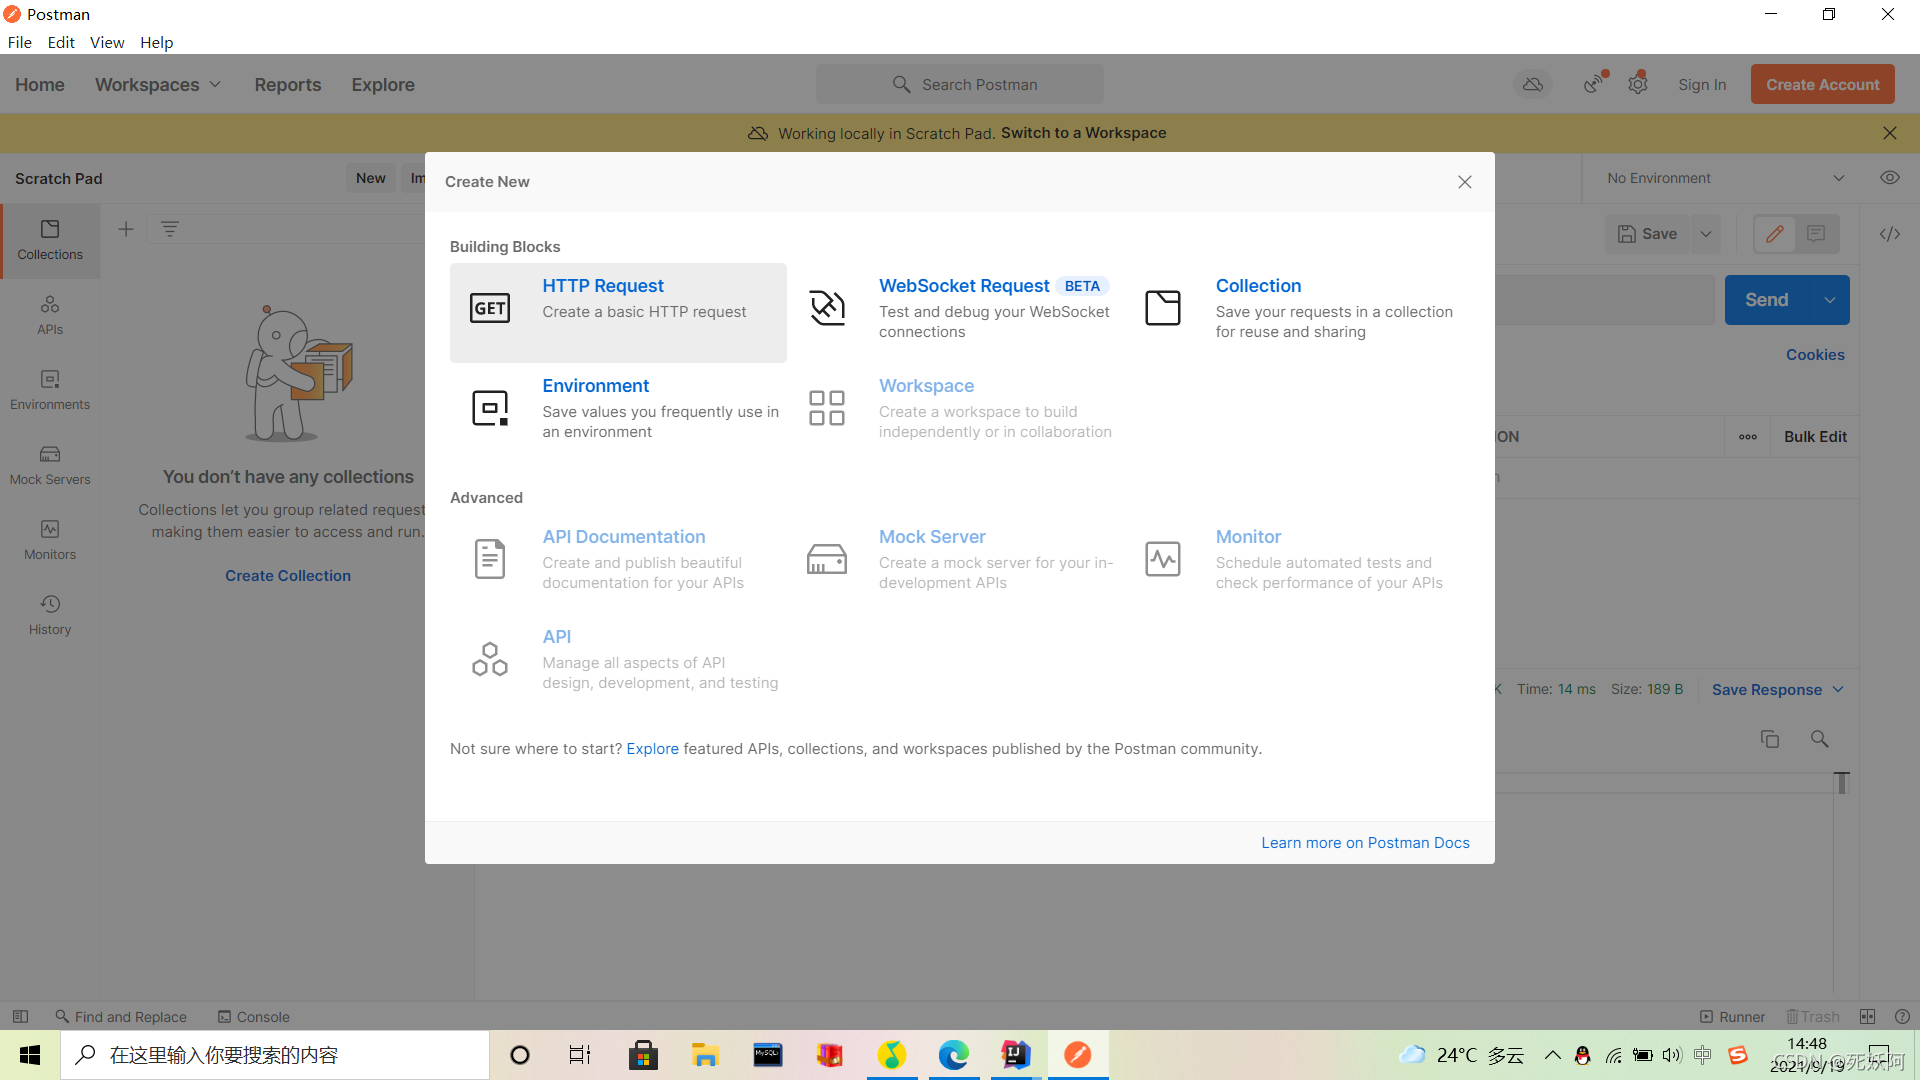Click the Collection building block icon
The image size is (1920, 1080).
pos(1163,308)
